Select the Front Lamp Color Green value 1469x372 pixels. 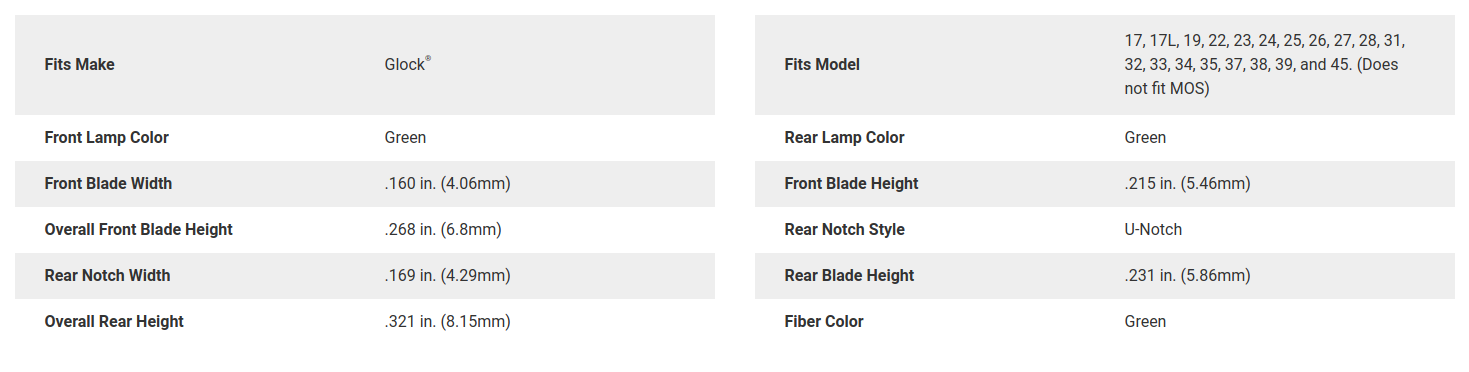405,138
